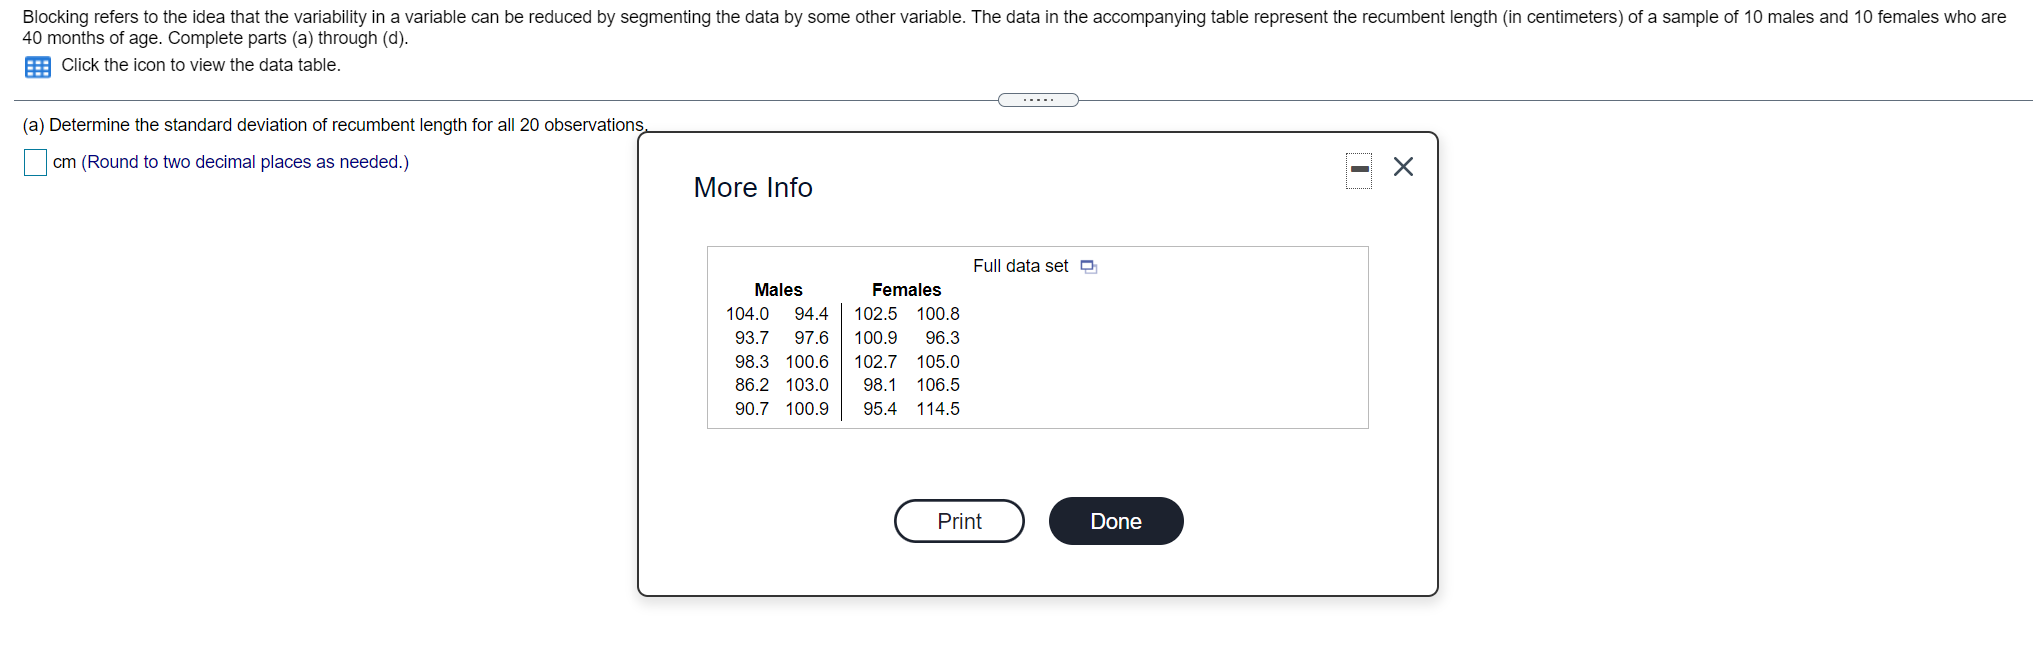
Task: Click the blue grid table icon
Action: point(36,66)
